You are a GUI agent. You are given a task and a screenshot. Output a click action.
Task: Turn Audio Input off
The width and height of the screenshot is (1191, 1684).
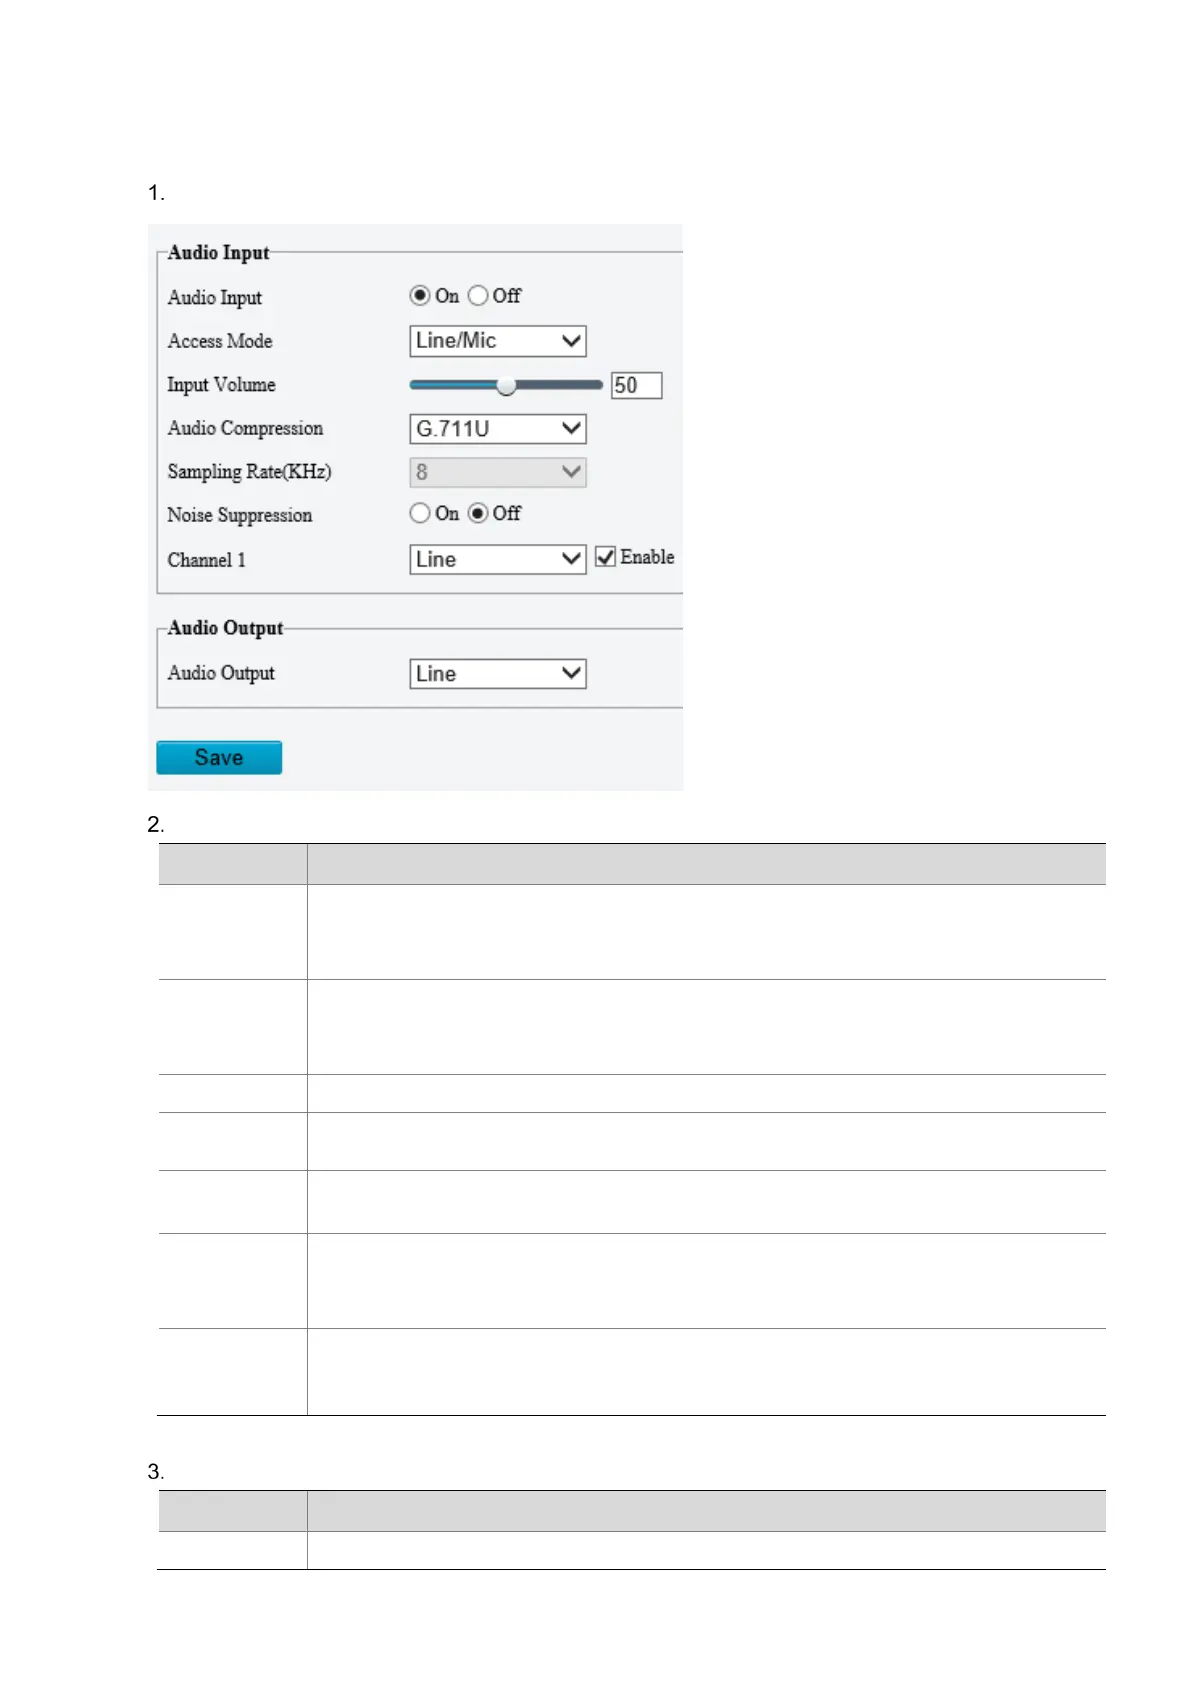point(478,296)
